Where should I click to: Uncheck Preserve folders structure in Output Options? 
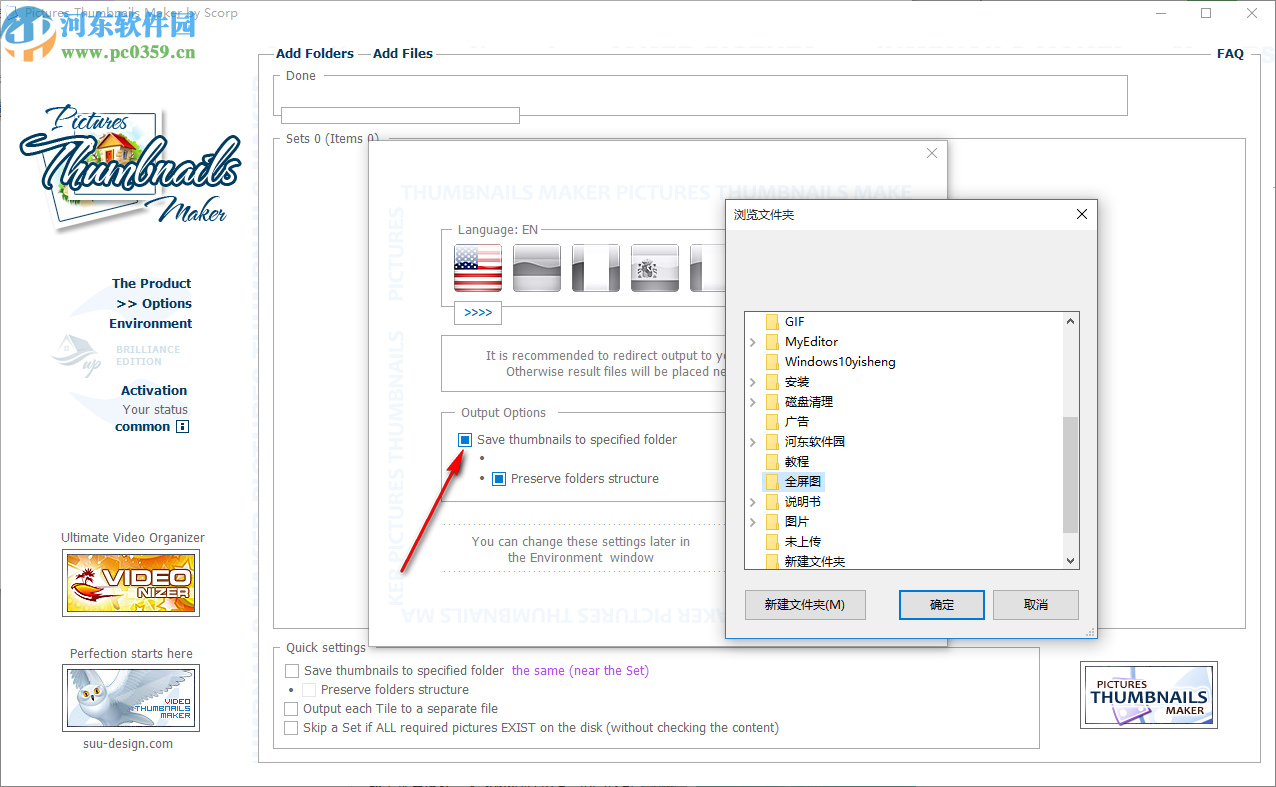[499, 479]
